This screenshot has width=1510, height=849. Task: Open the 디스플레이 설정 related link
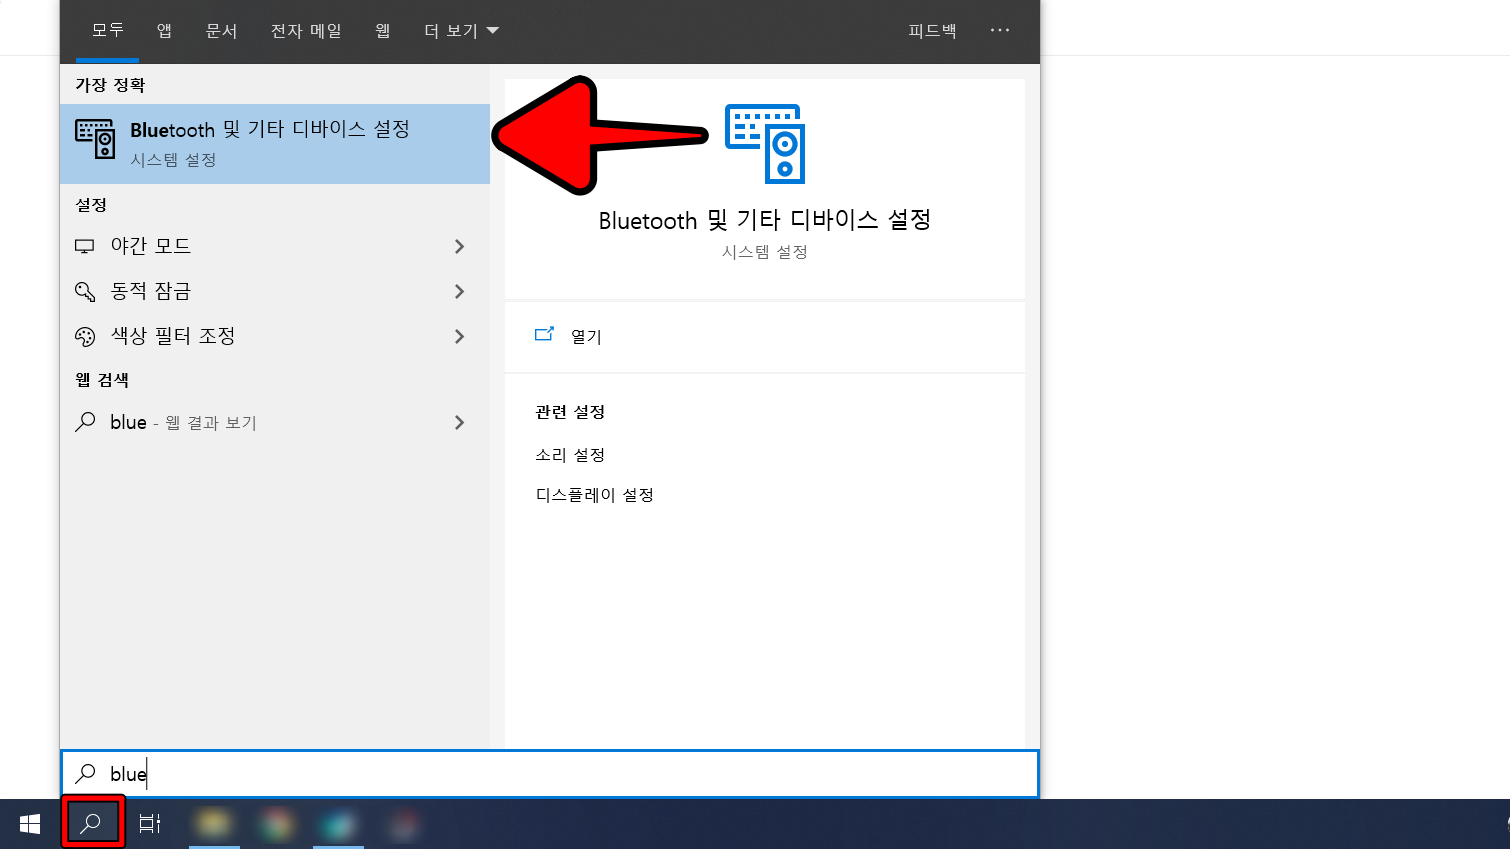click(x=594, y=495)
